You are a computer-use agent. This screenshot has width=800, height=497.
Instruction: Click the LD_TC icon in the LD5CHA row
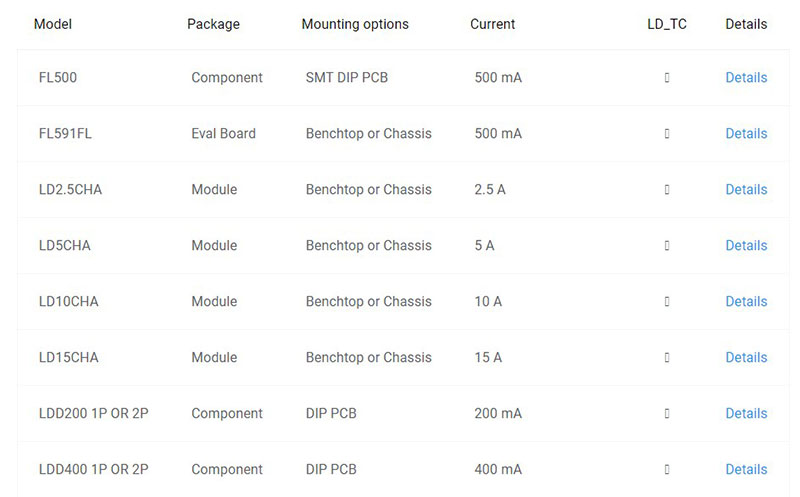[666, 245]
